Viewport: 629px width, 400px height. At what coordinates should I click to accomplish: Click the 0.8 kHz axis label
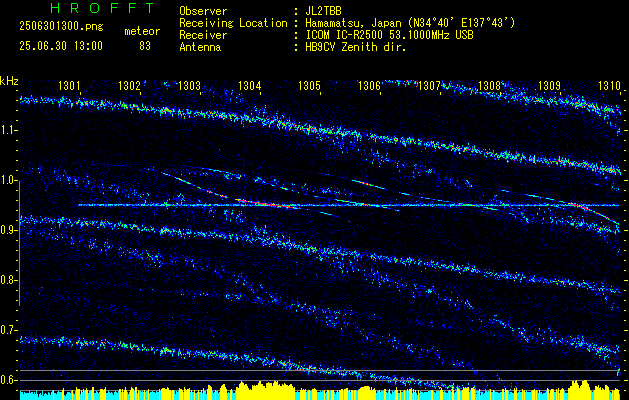tap(8, 280)
